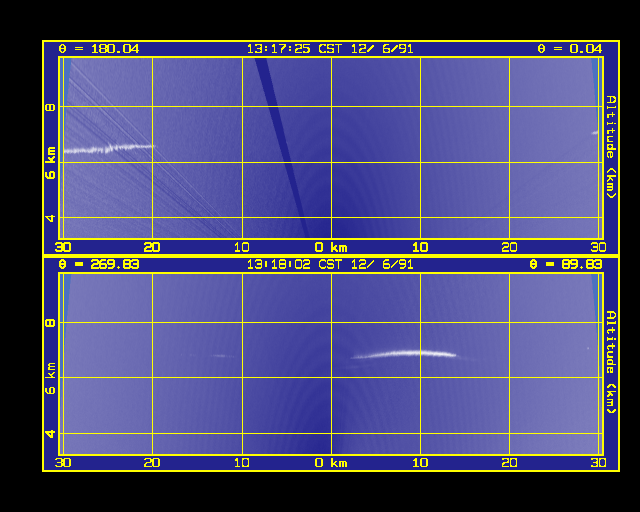Click the bottom panel's right-side "20" range label
The height and width of the screenshot is (512, 640).
(x=509, y=463)
